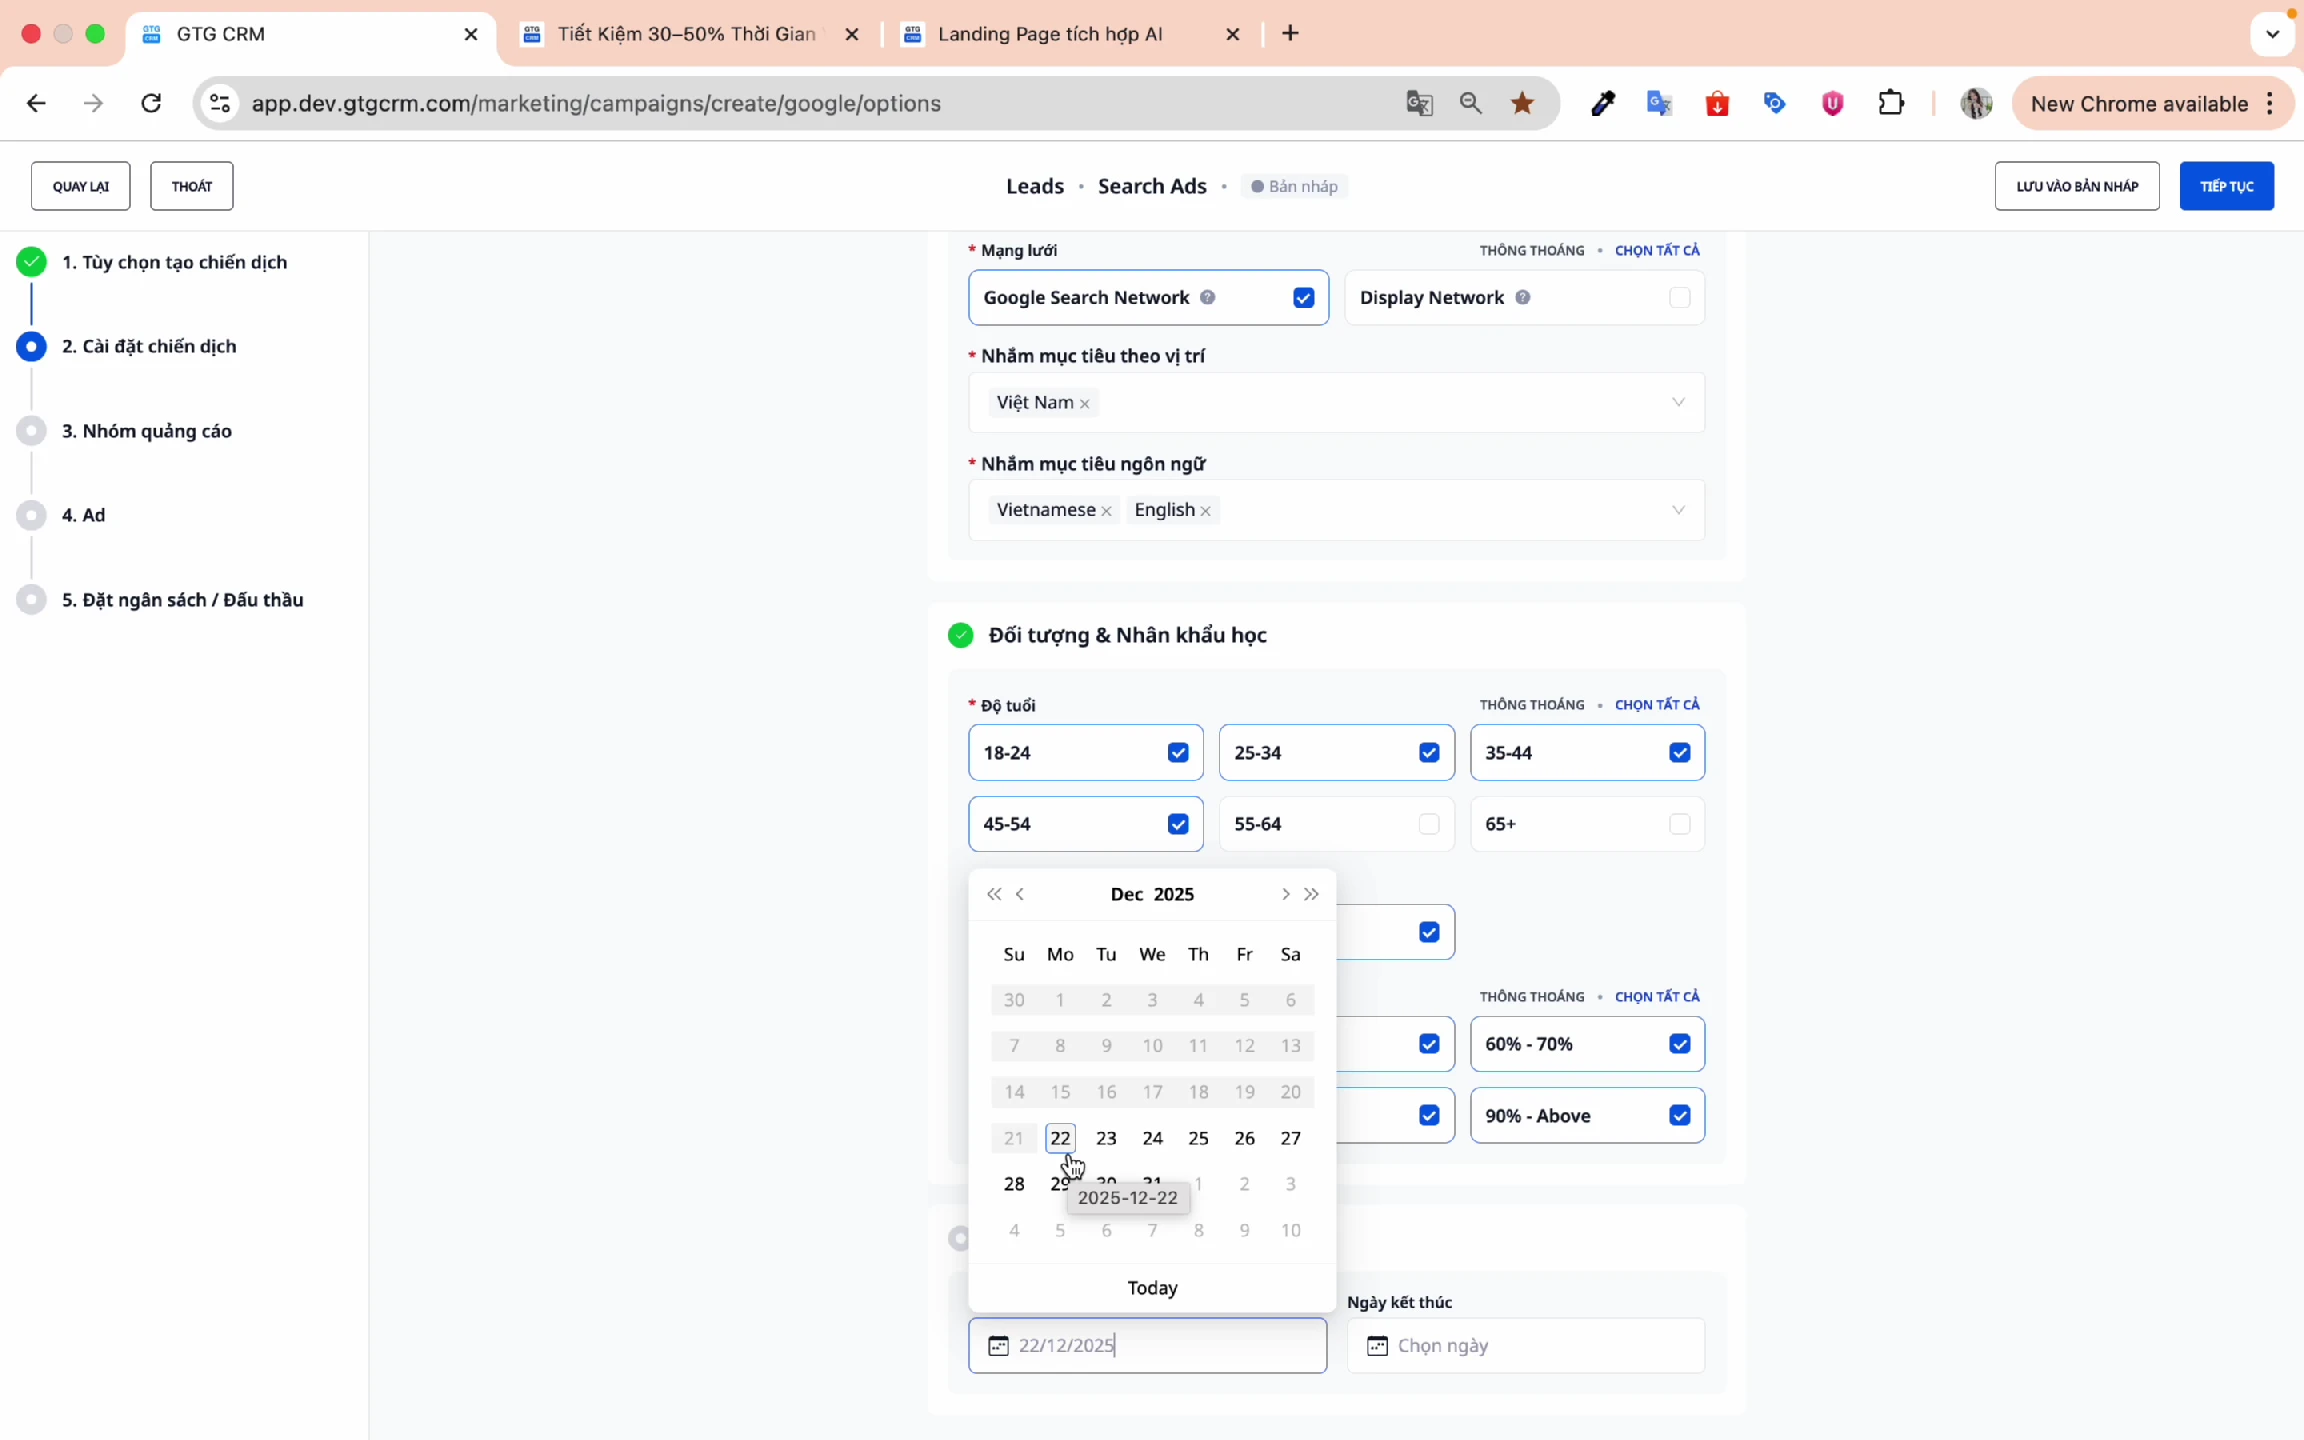Select December 25 in the calendar
2304x1440 pixels.
point(1198,1138)
